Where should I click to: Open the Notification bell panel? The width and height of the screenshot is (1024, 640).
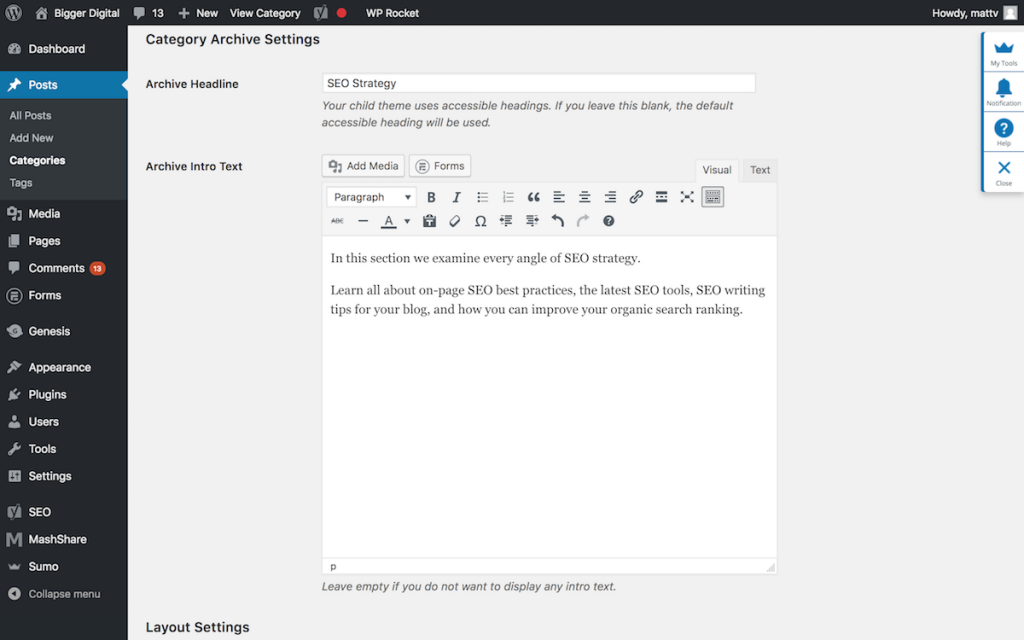pyautogui.click(x=1004, y=92)
